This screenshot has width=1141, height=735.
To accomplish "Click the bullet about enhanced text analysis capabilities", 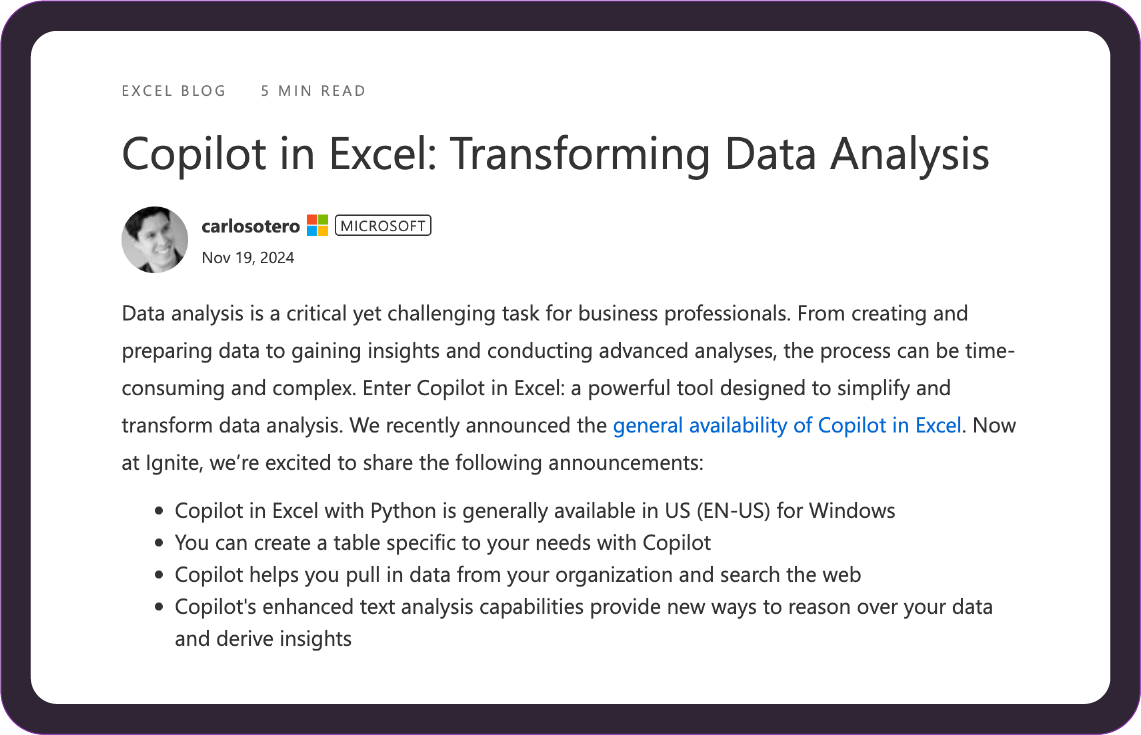I will point(584,623).
